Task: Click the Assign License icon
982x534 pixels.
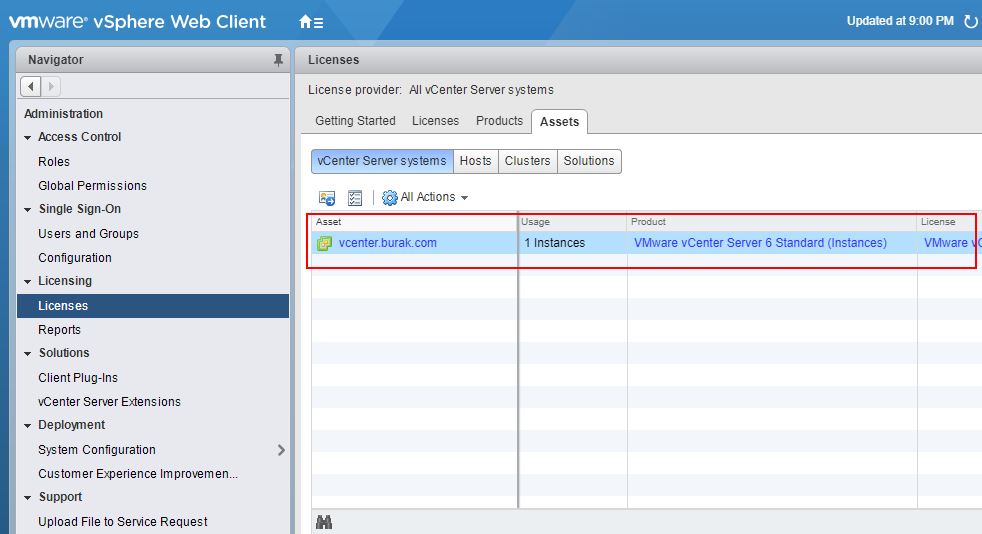Action: 327,198
